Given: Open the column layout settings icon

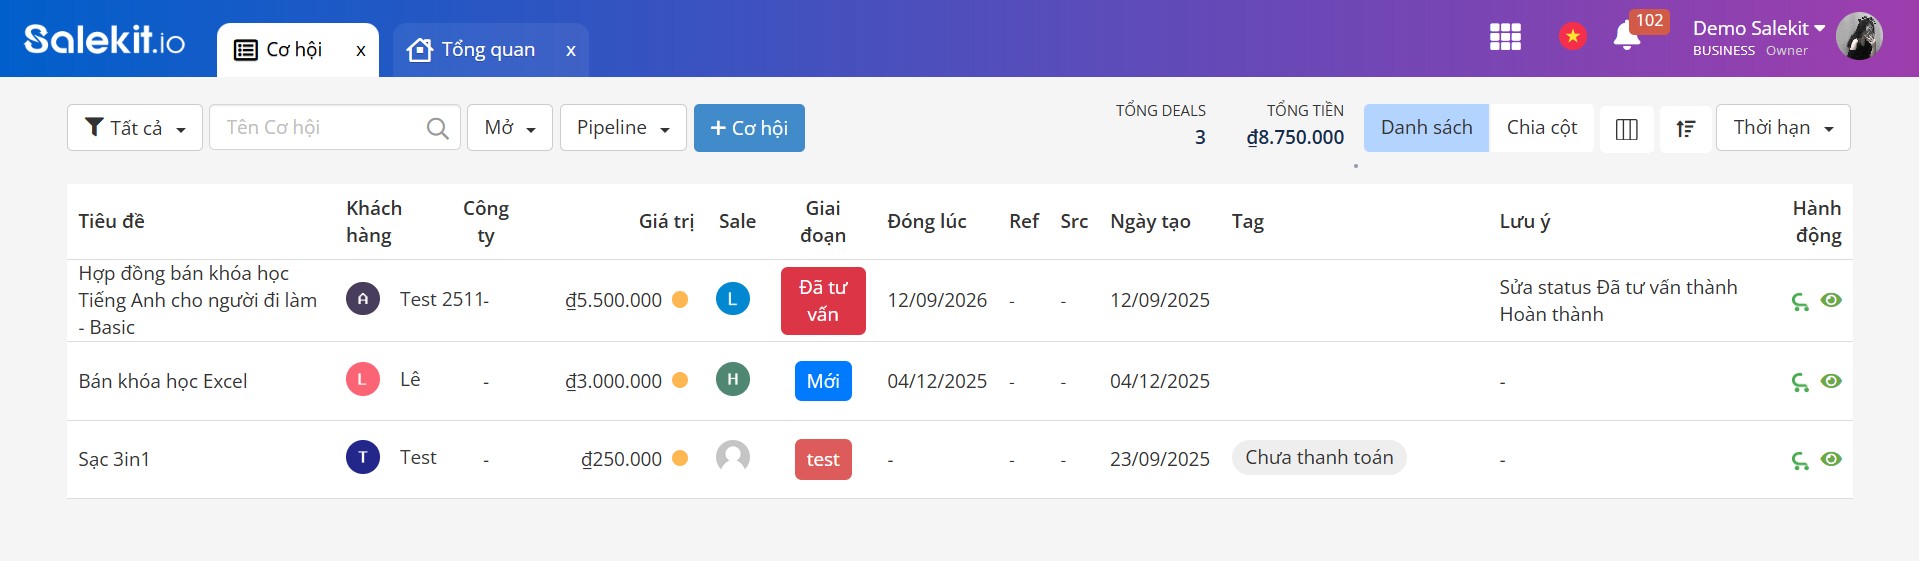Looking at the screenshot, I should [x=1626, y=129].
